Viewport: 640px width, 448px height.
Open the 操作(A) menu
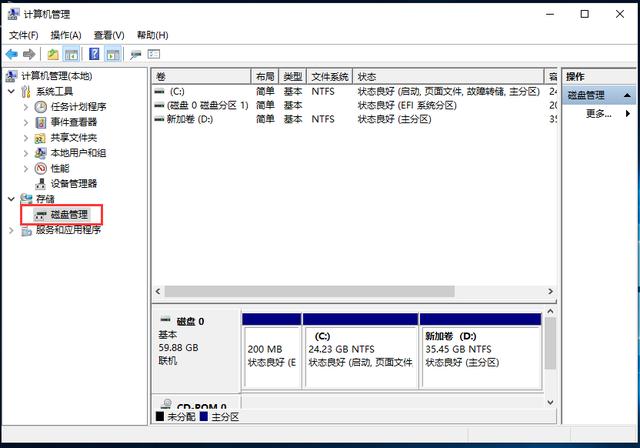(x=65, y=35)
